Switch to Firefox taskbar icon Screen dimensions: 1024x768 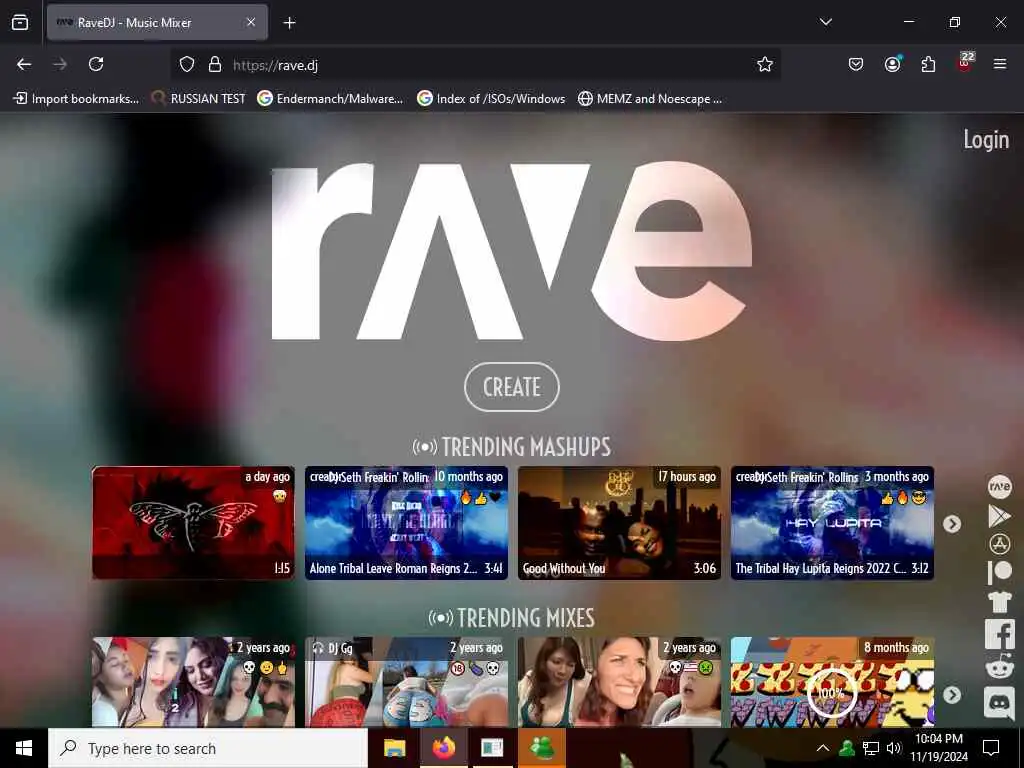443,748
